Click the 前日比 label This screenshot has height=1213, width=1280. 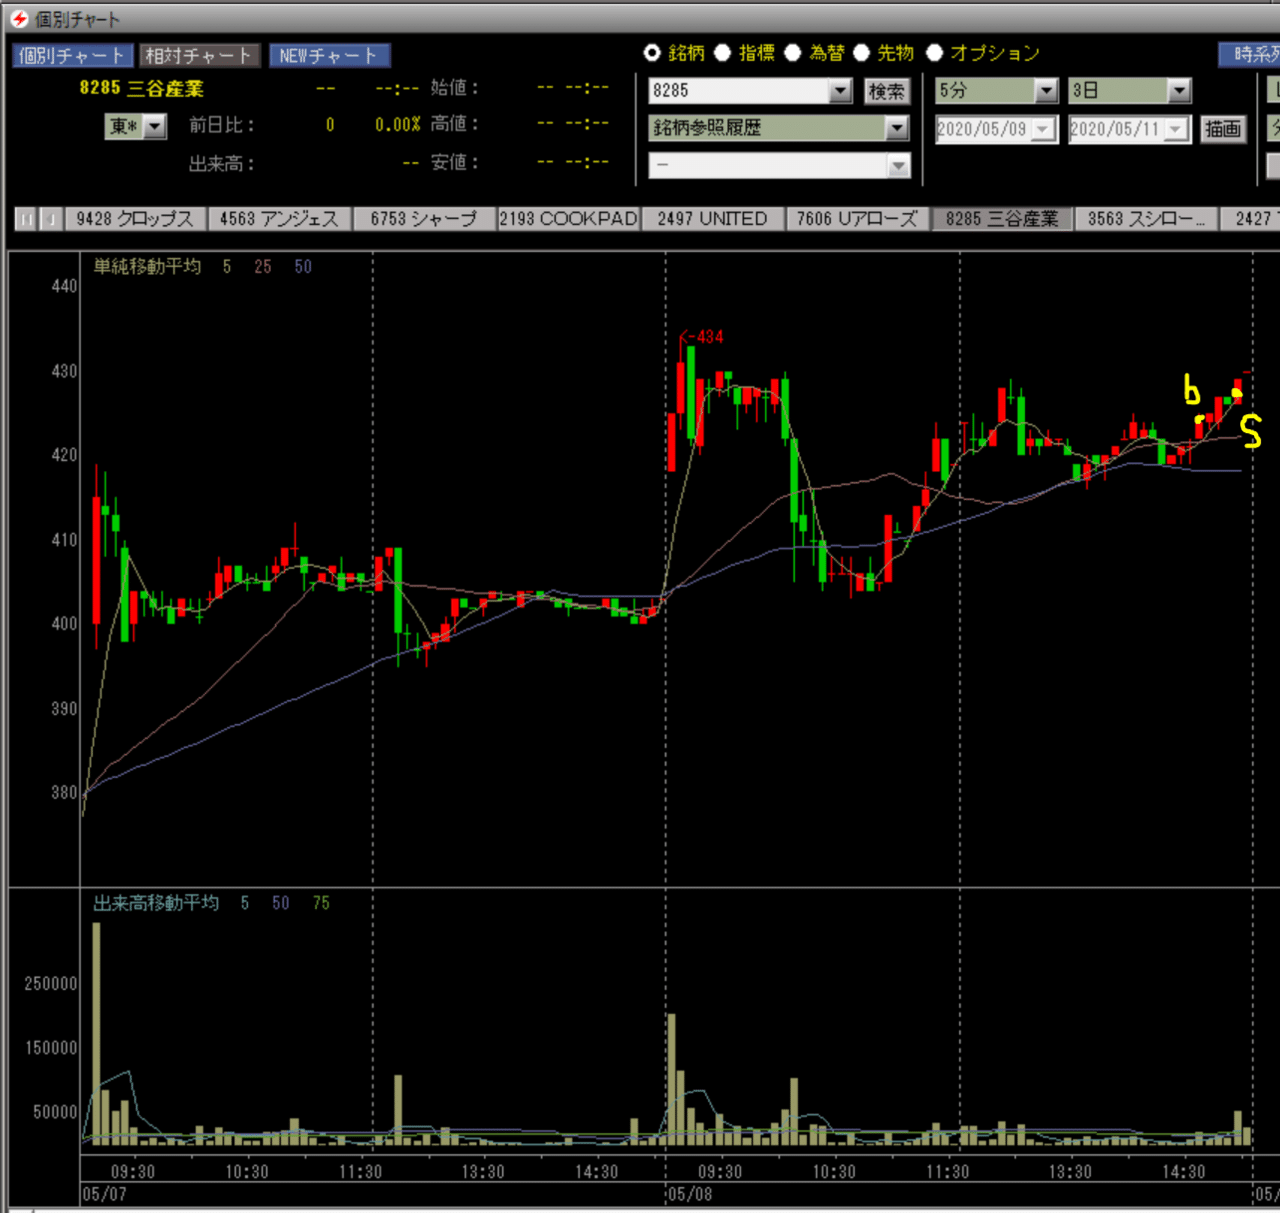(x=222, y=125)
